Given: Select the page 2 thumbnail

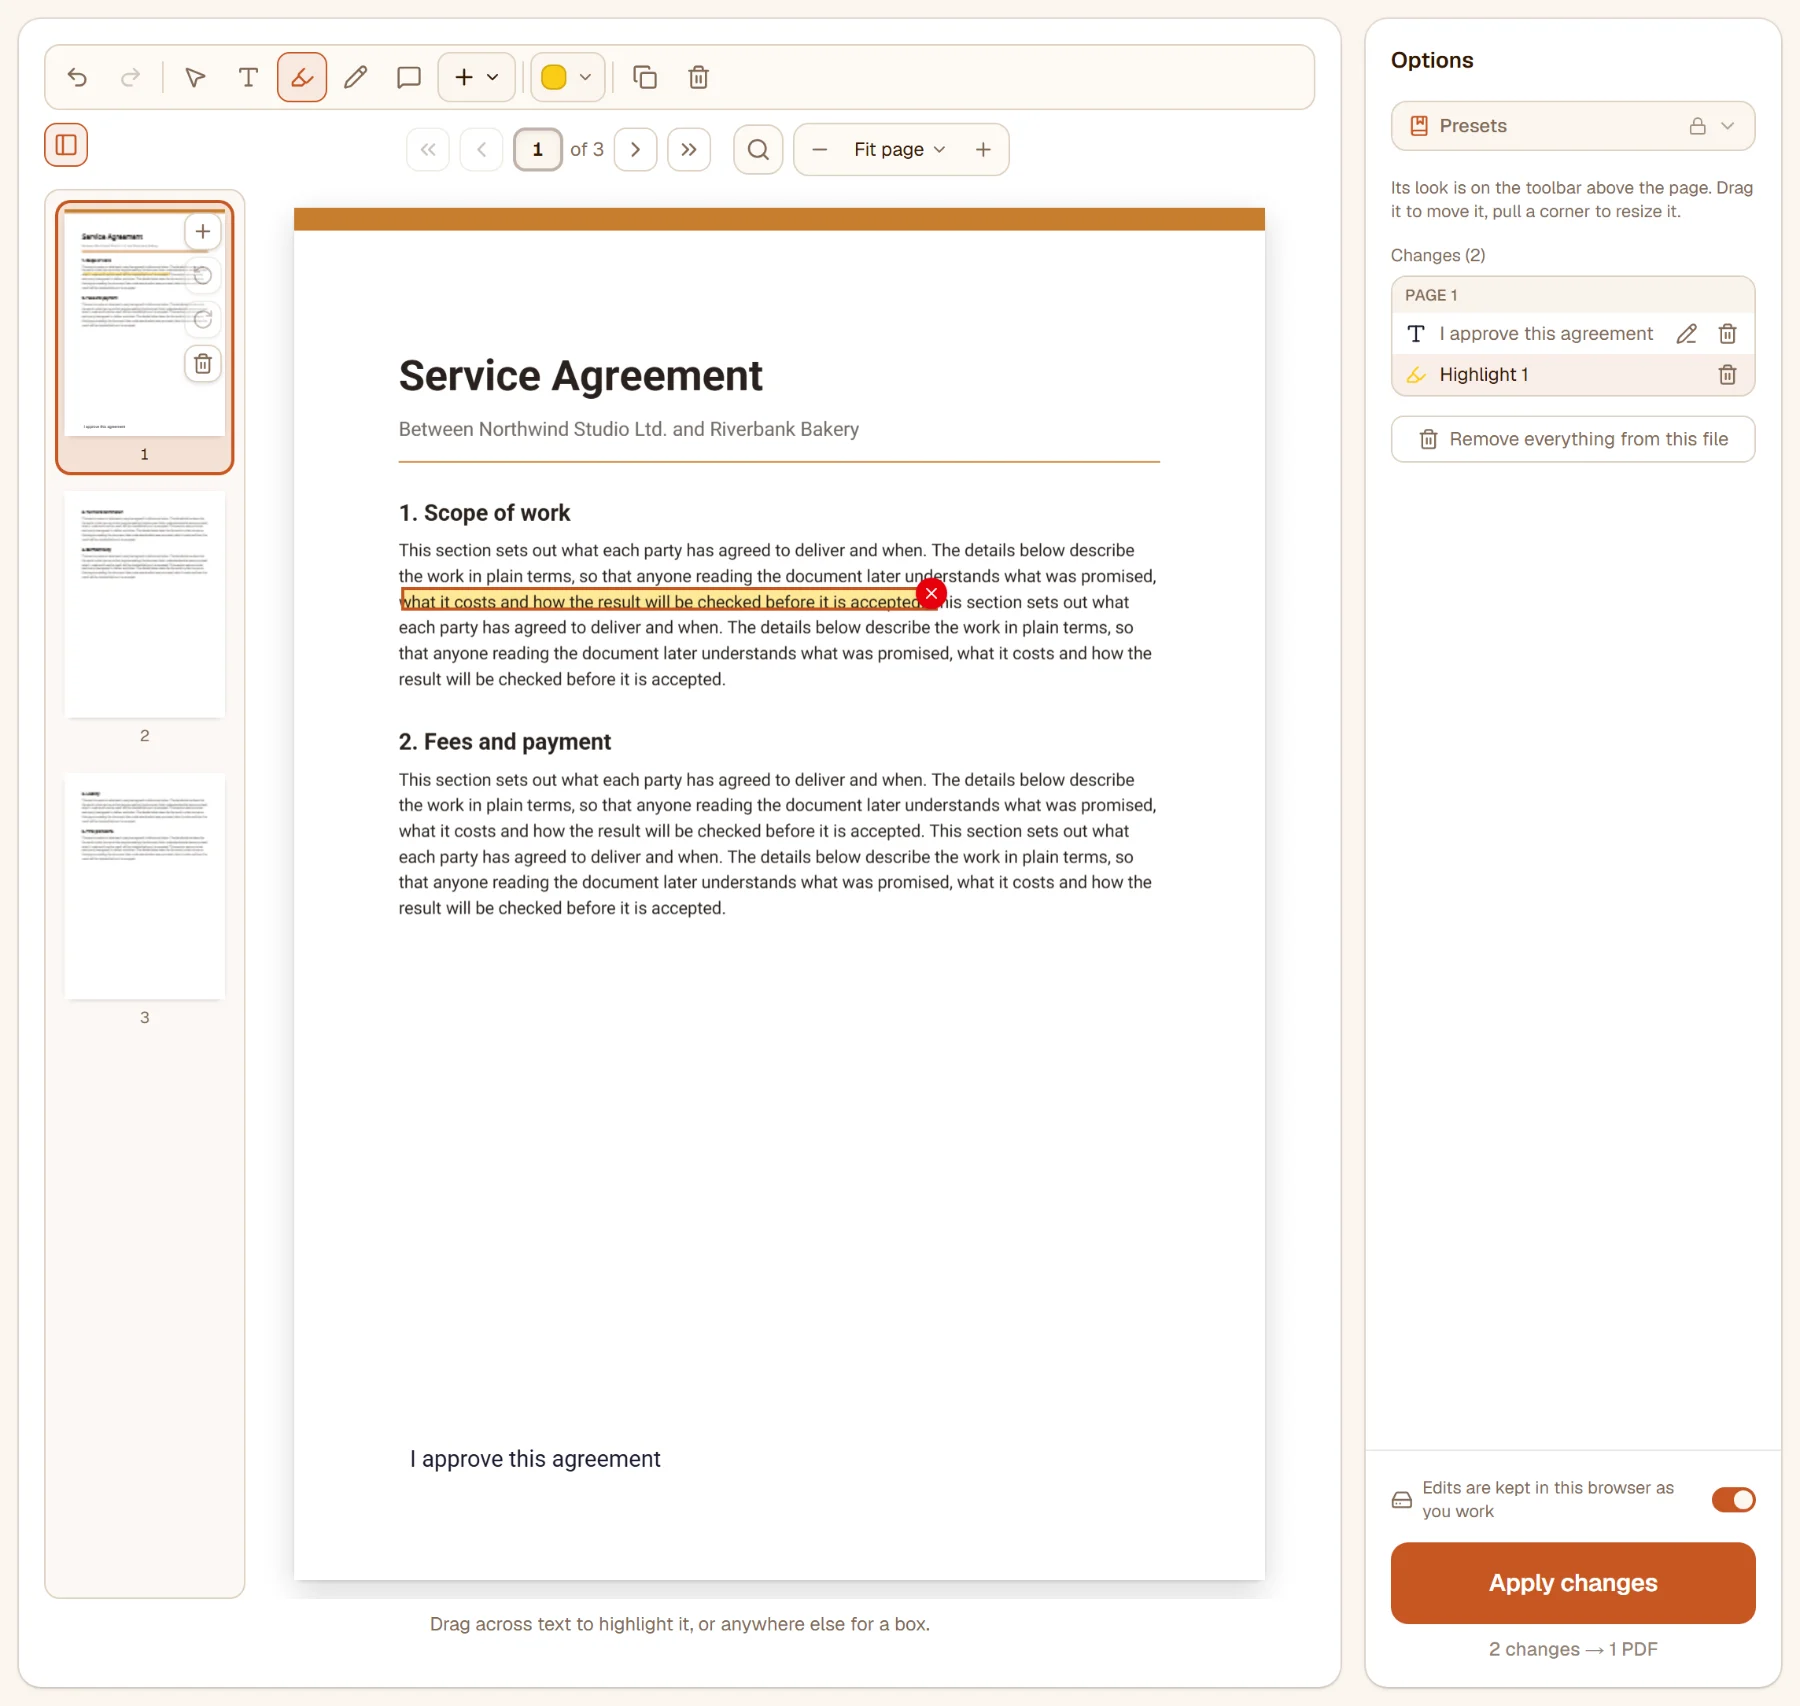Looking at the screenshot, I should tap(144, 604).
